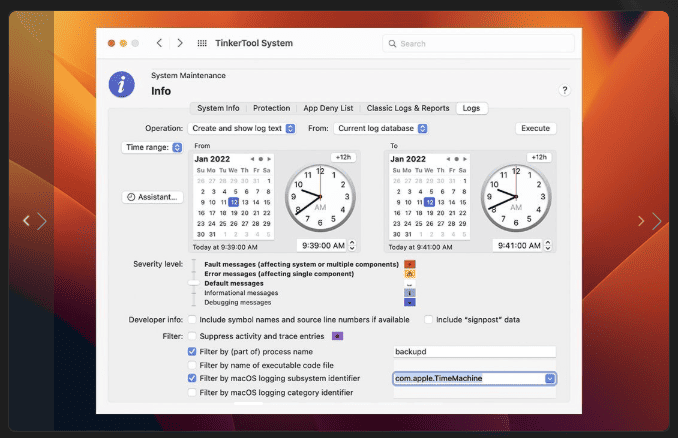678x438 pixels.
Task: Switch to Classic Logs & Reports tab
Action: (x=408, y=108)
